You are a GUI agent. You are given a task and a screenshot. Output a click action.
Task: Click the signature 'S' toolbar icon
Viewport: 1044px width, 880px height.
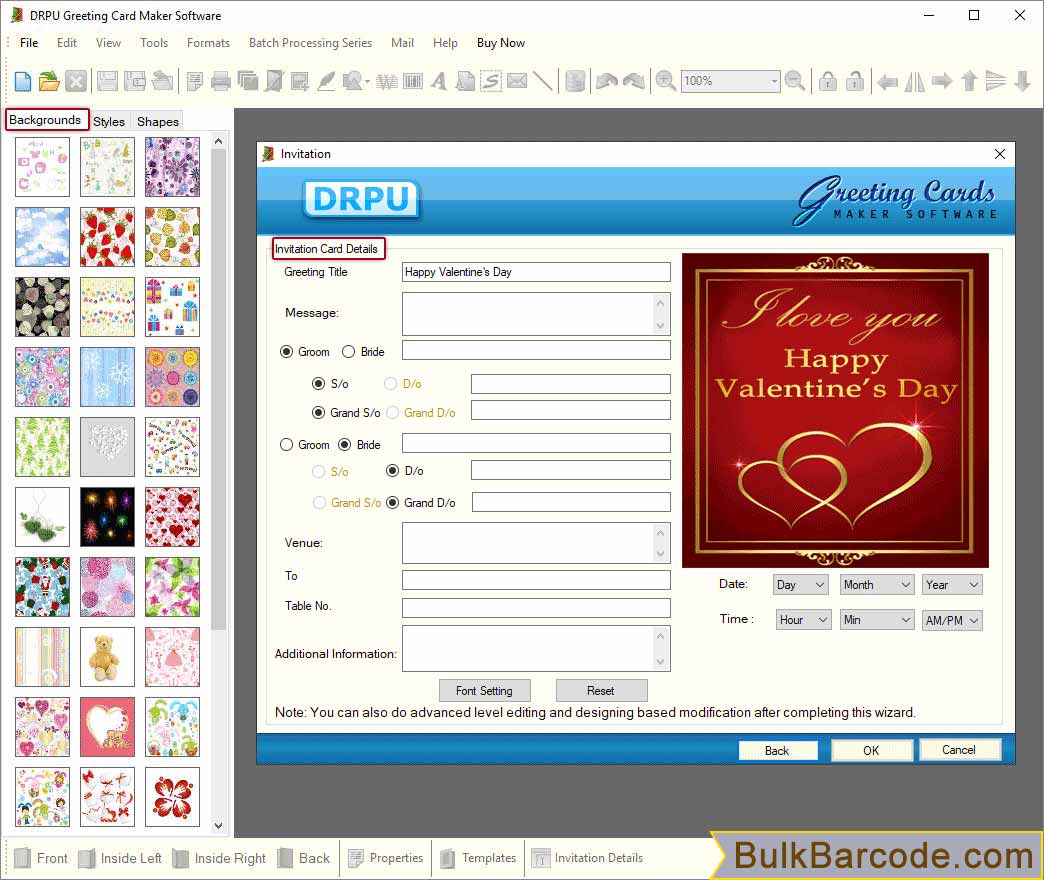491,81
